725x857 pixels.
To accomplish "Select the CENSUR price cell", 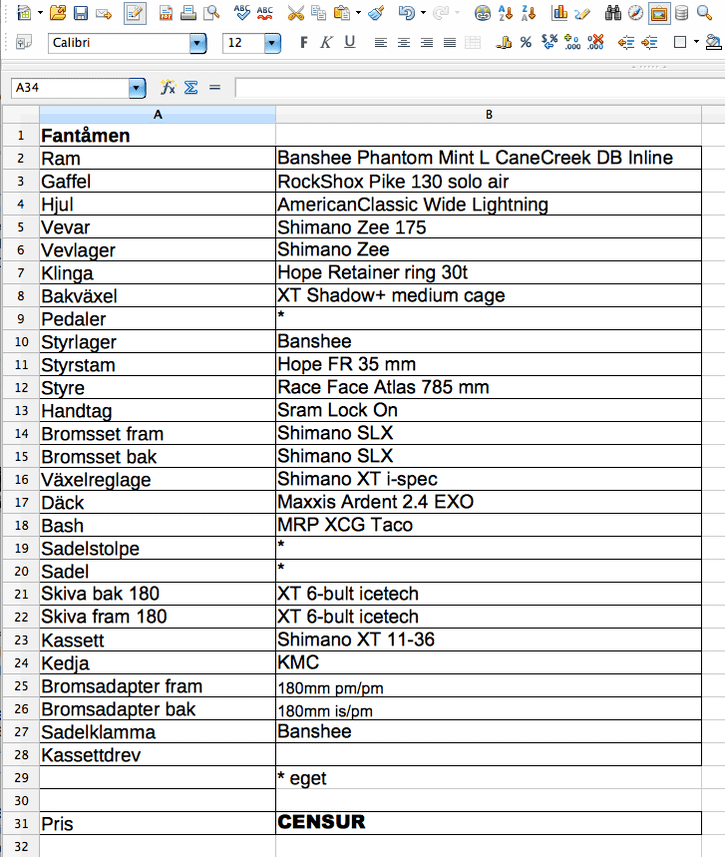I will pyautogui.click(x=489, y=823).
